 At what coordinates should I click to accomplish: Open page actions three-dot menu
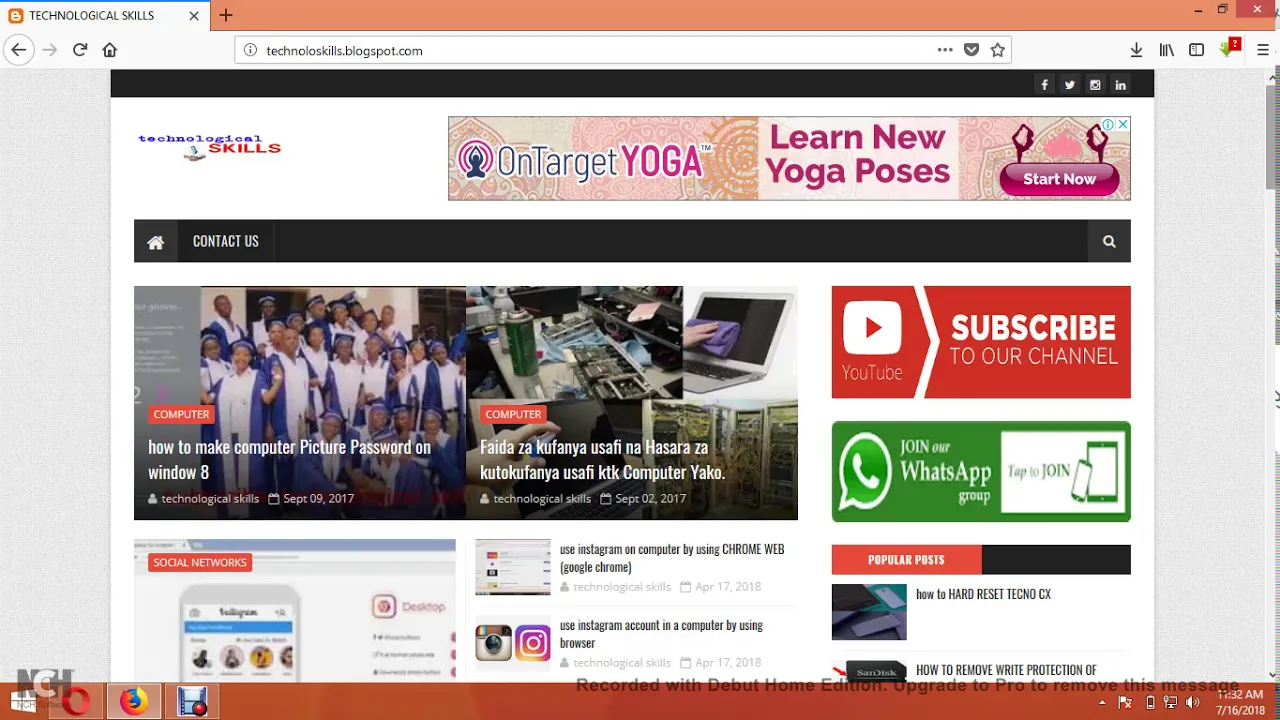(945, 50)
